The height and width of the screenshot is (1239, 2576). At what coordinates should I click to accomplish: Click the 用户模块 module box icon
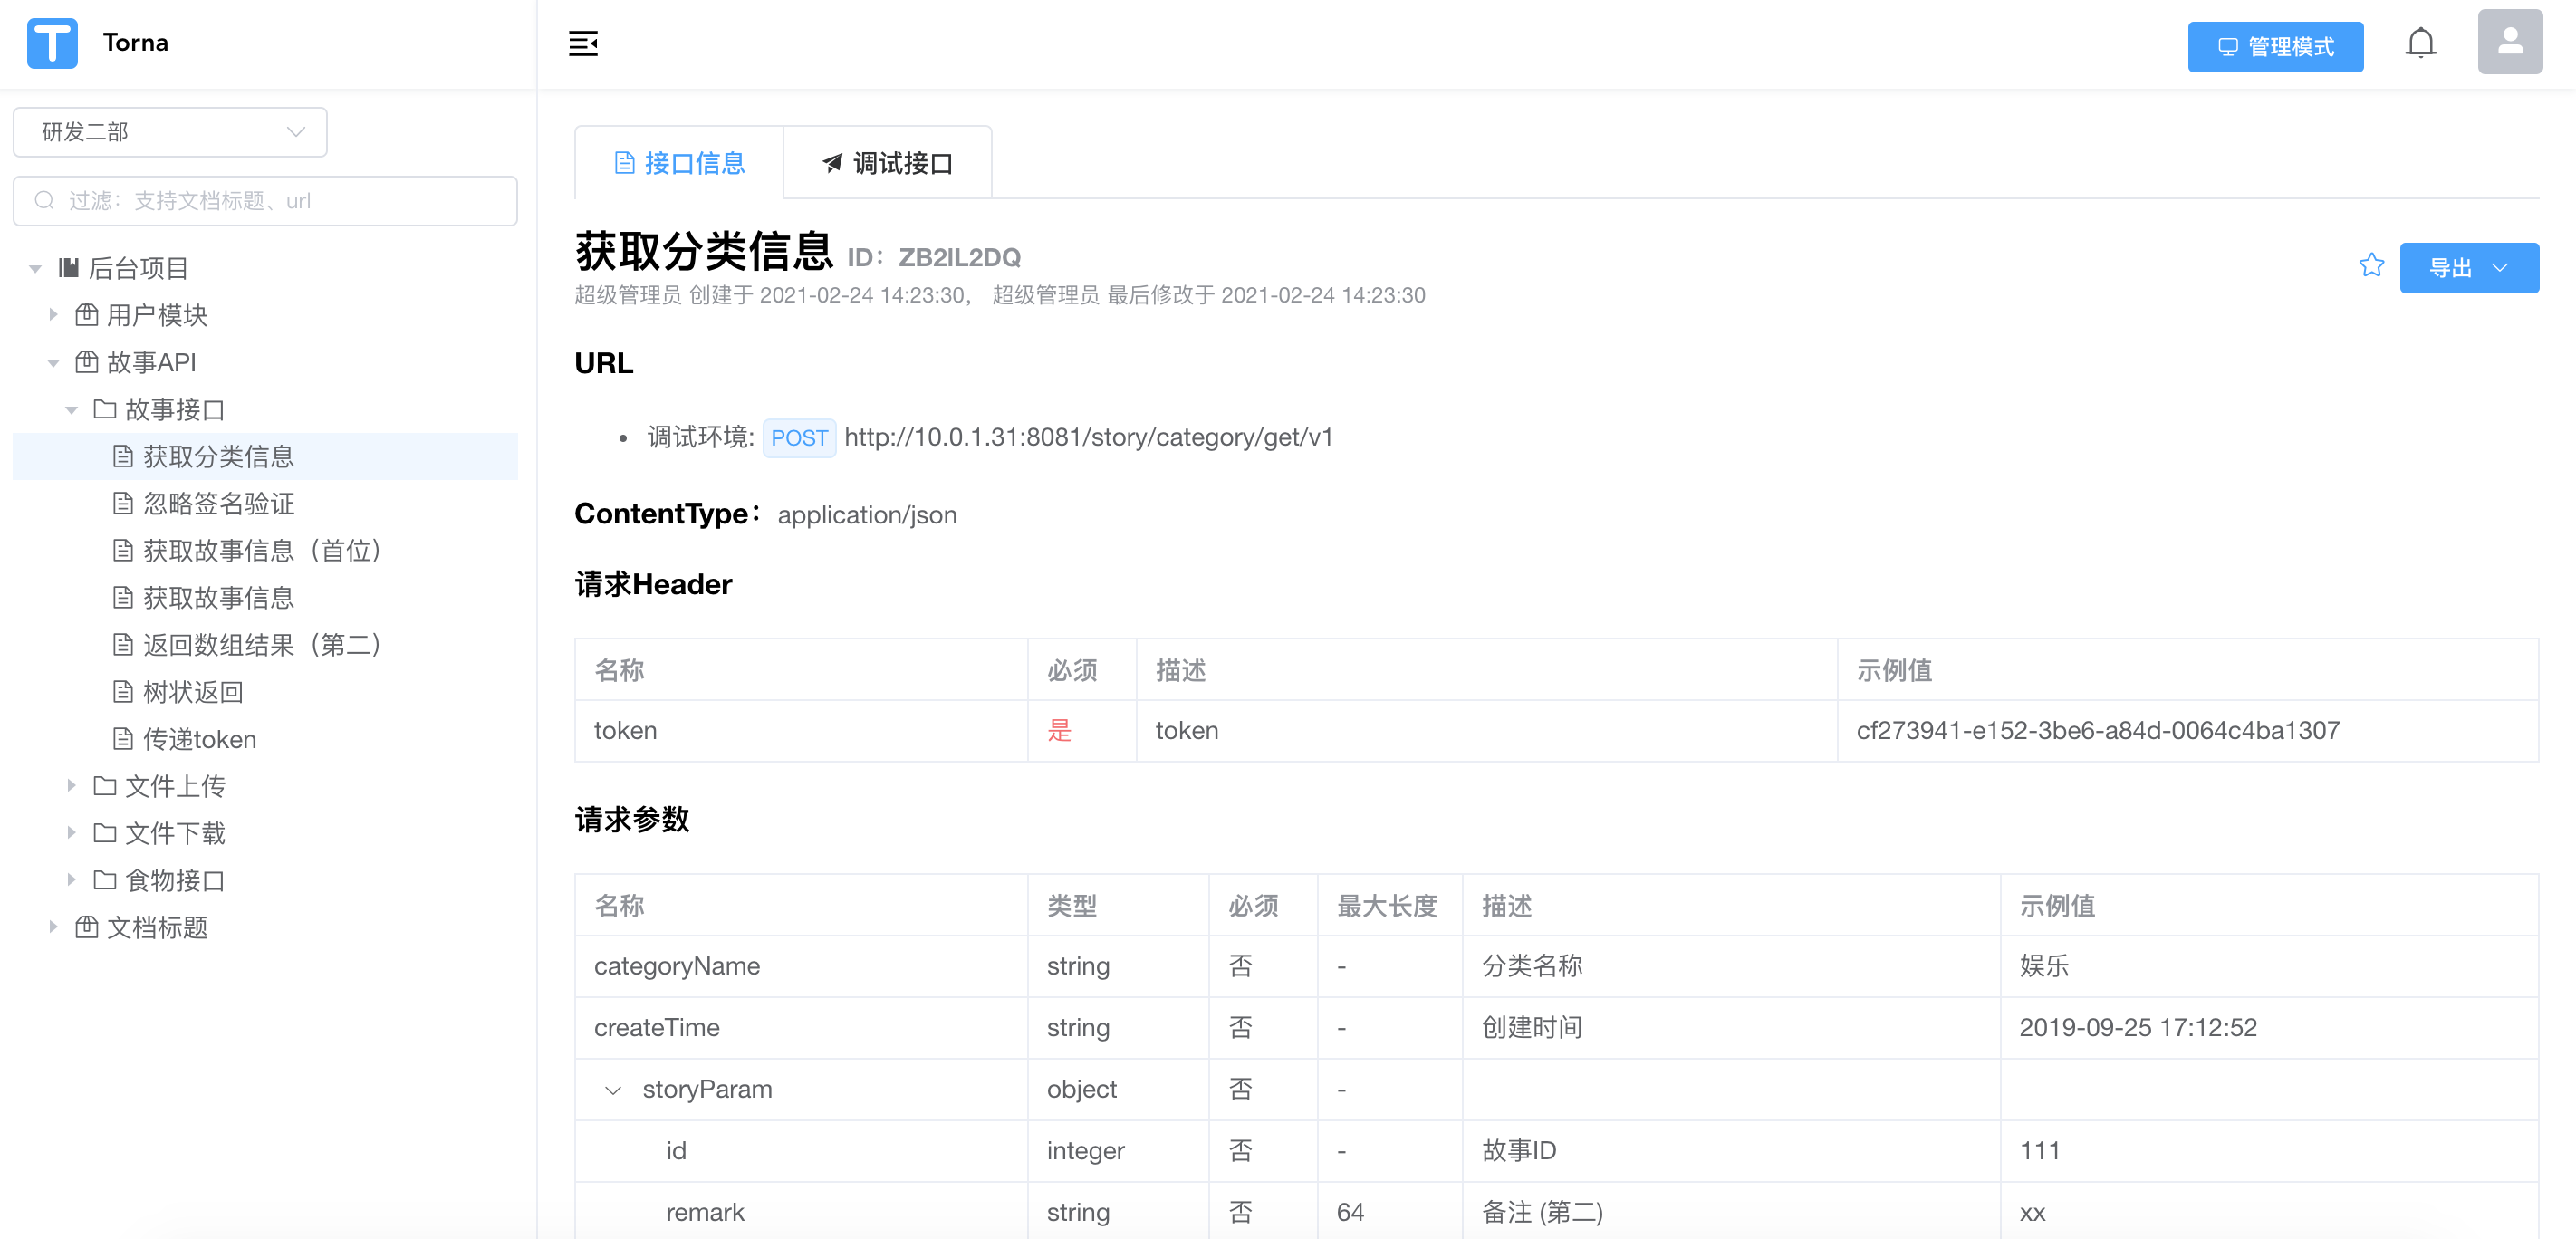87,315
